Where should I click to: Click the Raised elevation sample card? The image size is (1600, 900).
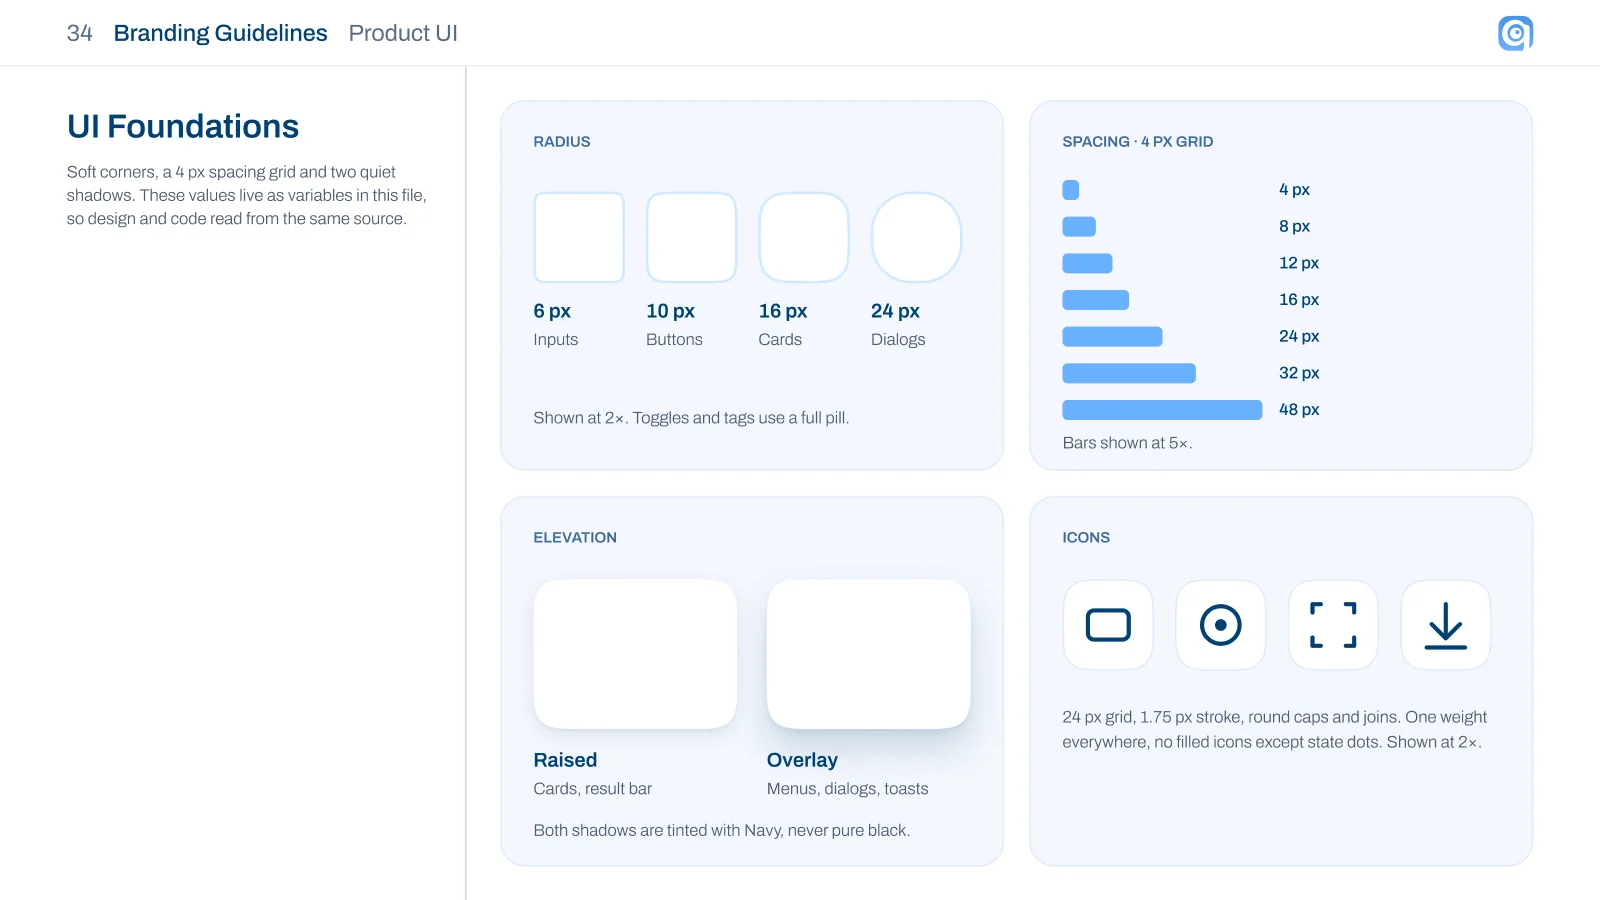635,654
